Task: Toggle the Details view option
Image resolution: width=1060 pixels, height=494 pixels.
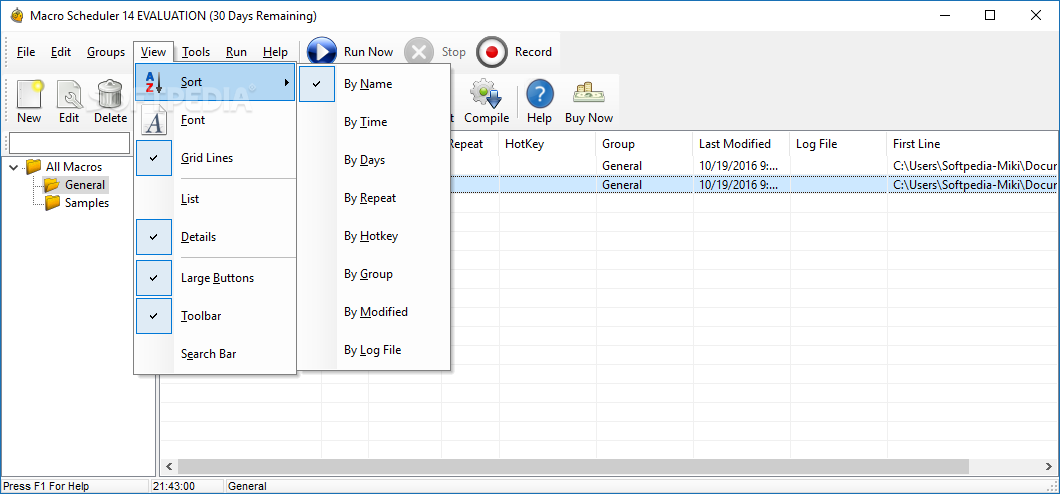Action: pyautogui.click(x=215, y=237)
